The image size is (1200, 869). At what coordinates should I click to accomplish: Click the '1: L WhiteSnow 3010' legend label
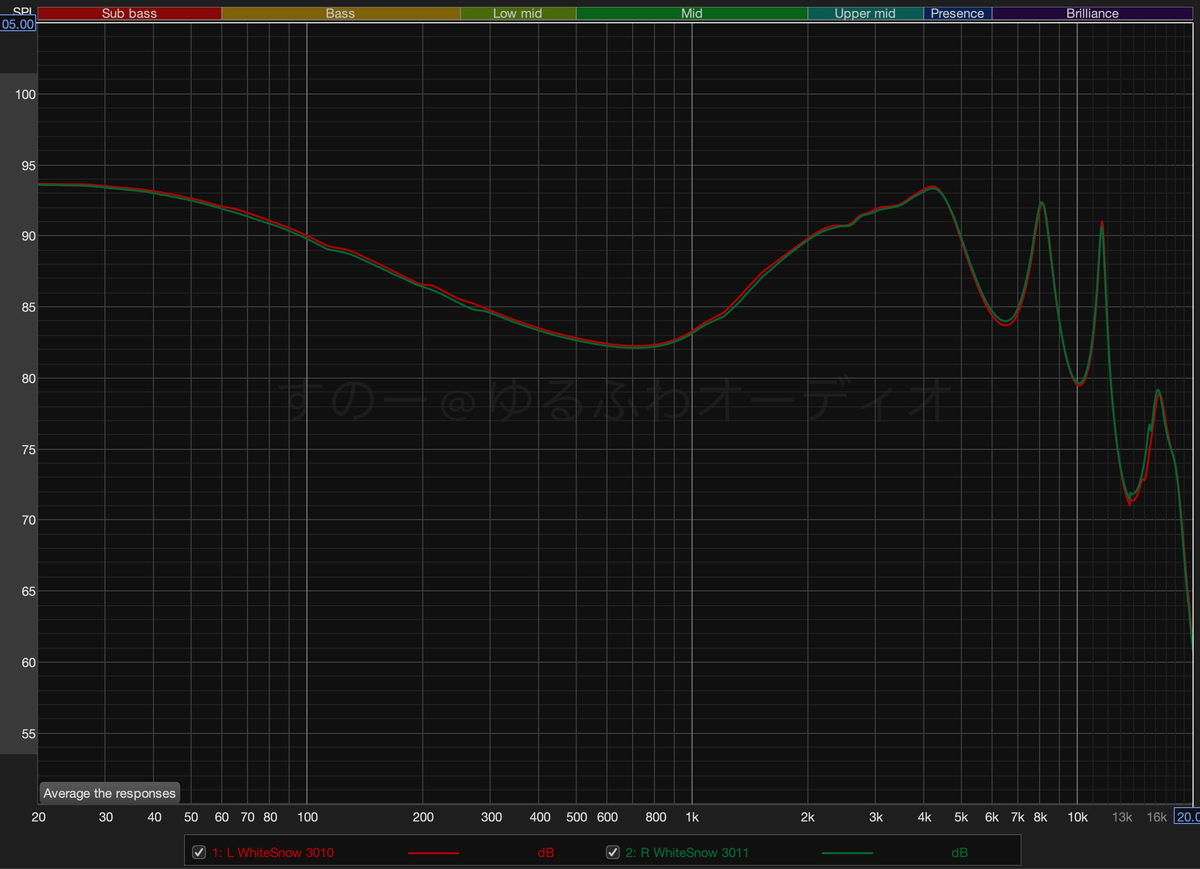coord(273,853)
